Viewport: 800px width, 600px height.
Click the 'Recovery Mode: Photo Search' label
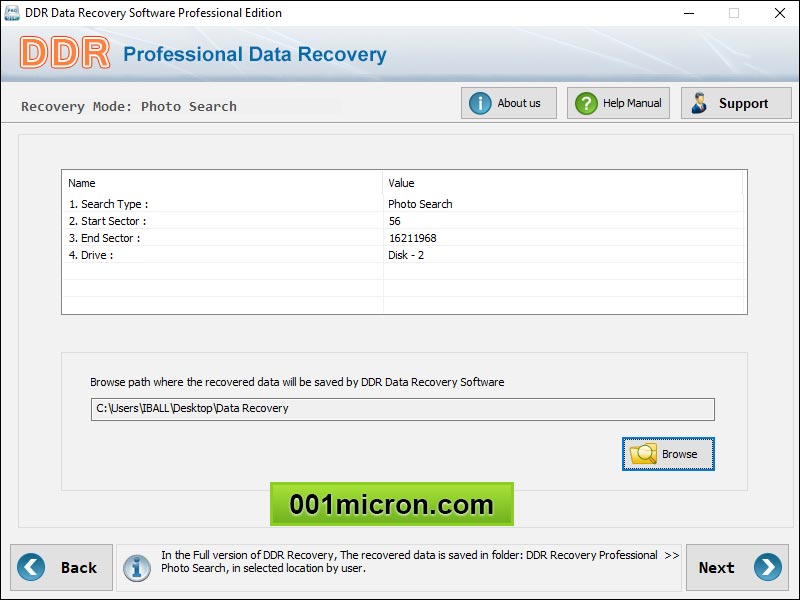click(129, 107)
